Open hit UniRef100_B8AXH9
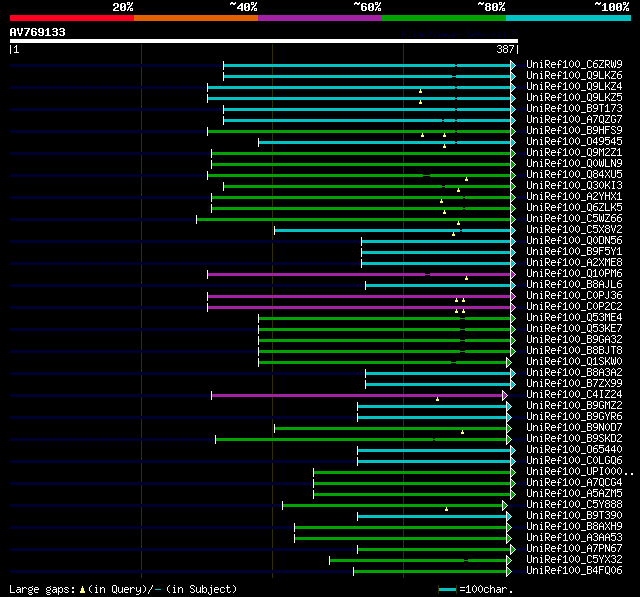 point(574,527)
